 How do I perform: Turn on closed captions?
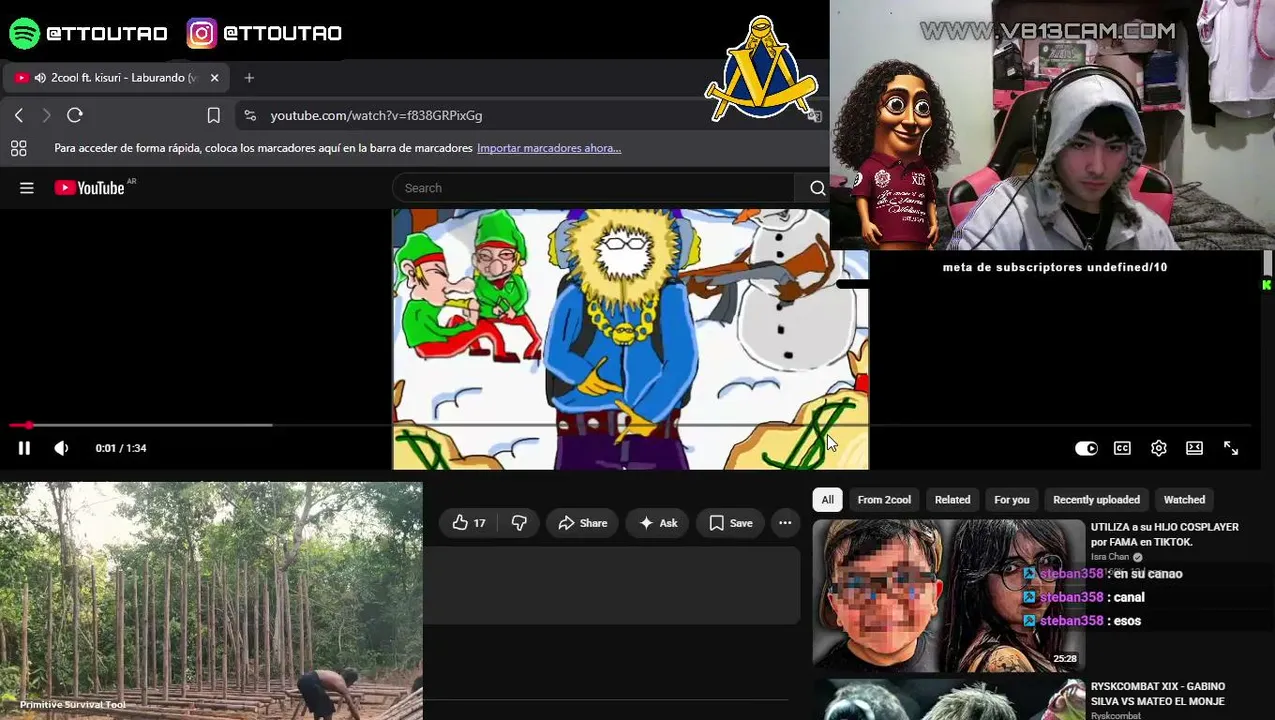(x=1122, y=448)
